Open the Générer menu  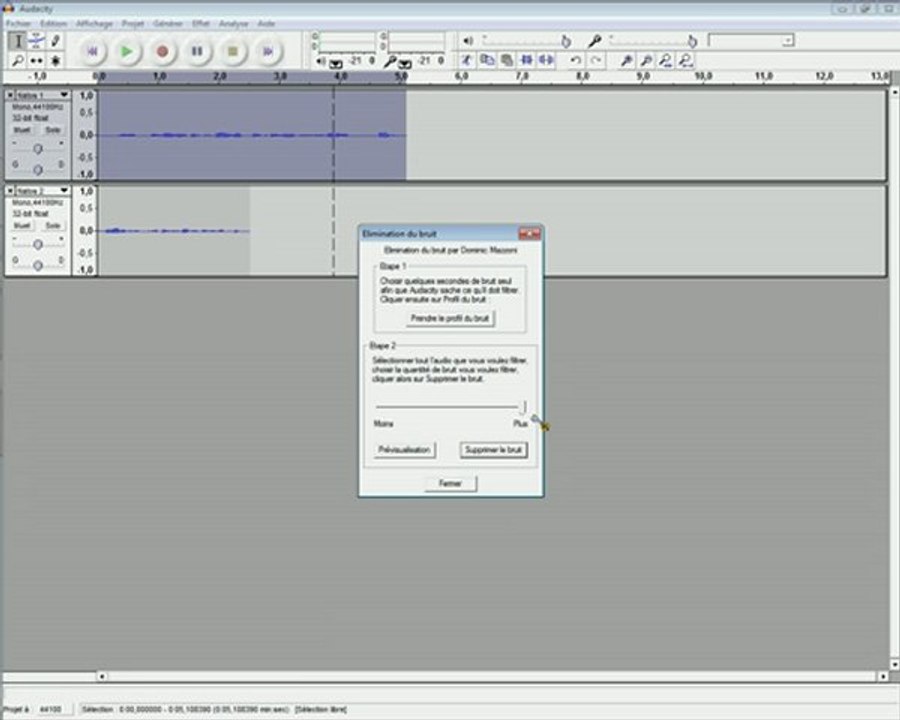click(x=168, y=24)
